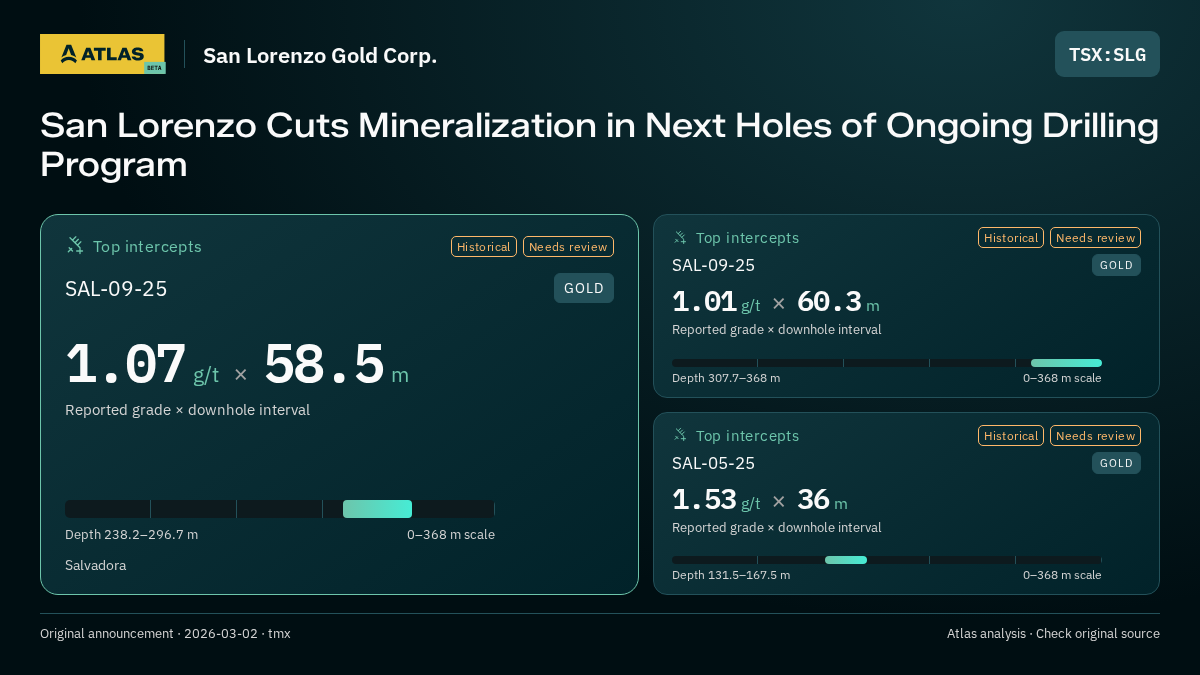Click the depth bar for 307.7–368 m interval
Image resolution: width=1200 pixels, height=675 pixels.
pos(887,363)
